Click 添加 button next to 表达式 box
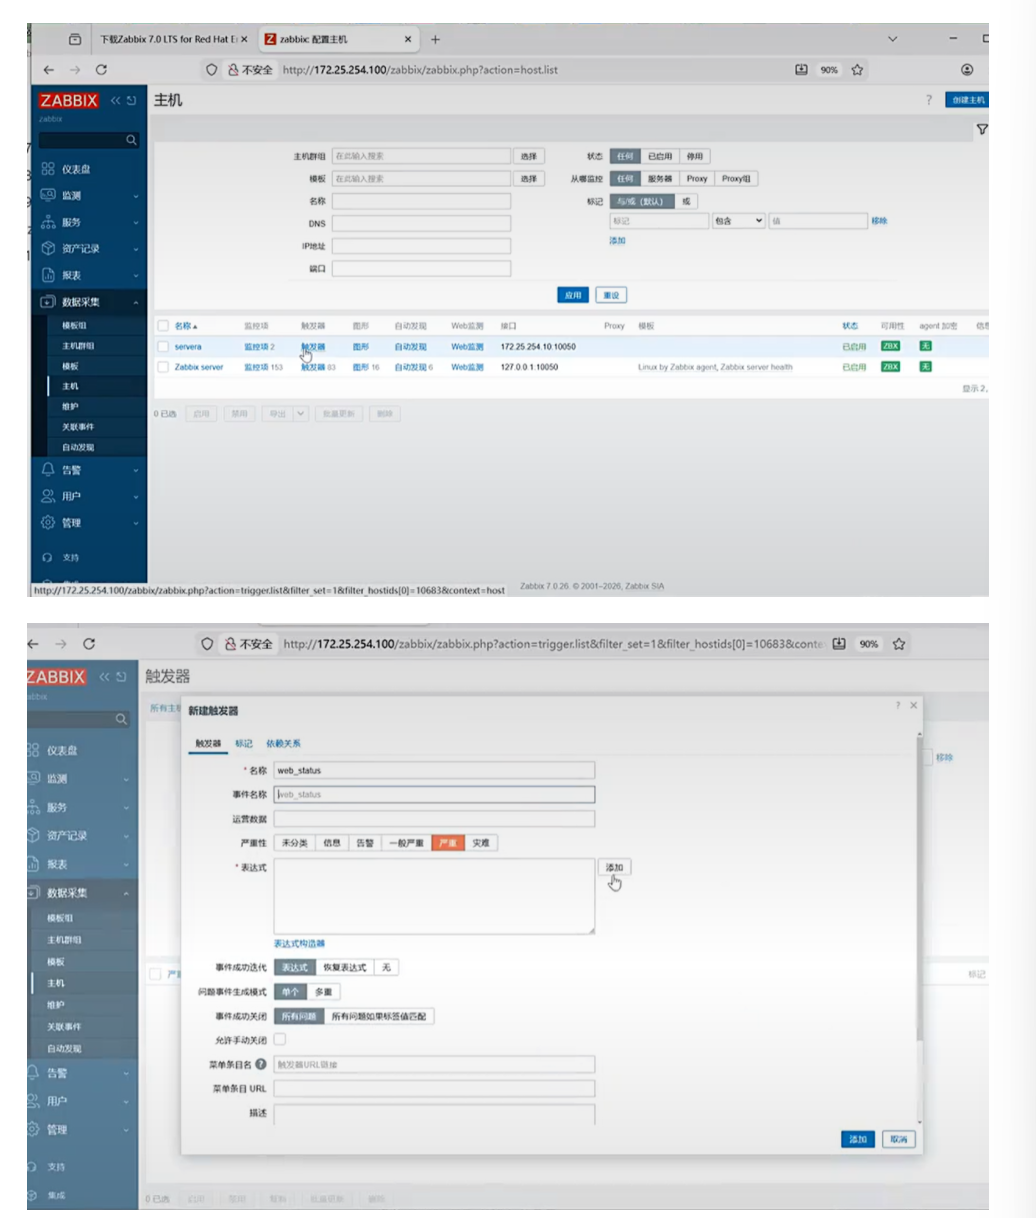The width and height of the screenshot is (1036, 1218). pyautogui.click(x=615, y=867)
